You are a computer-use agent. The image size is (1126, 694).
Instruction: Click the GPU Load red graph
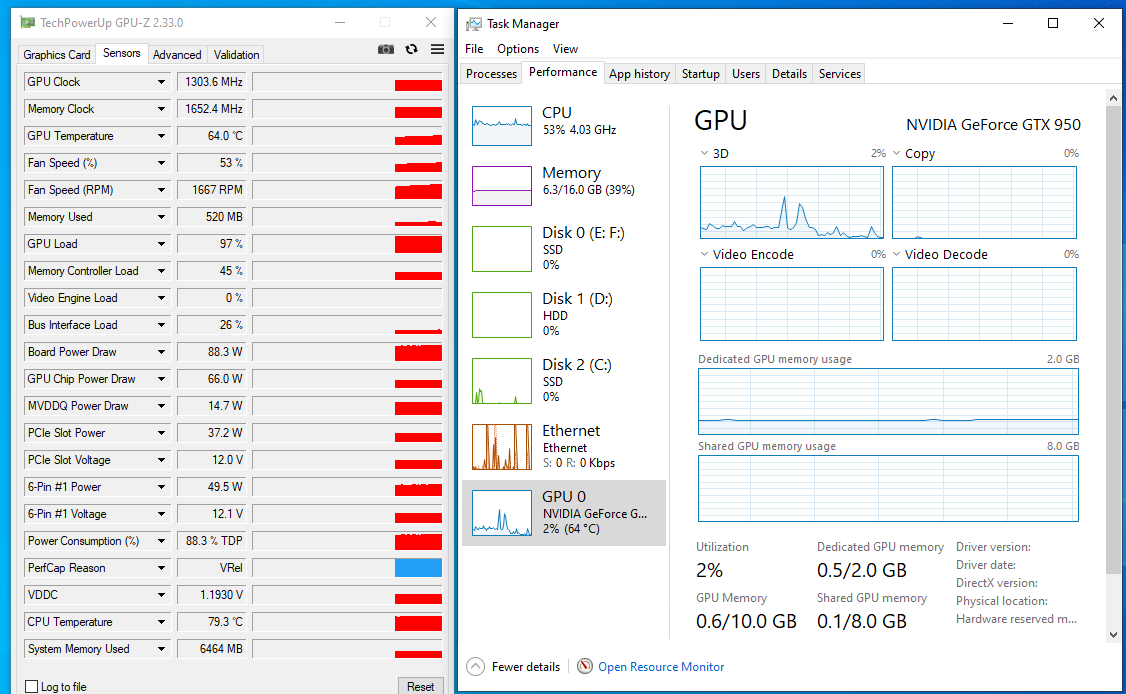(418, 244)
